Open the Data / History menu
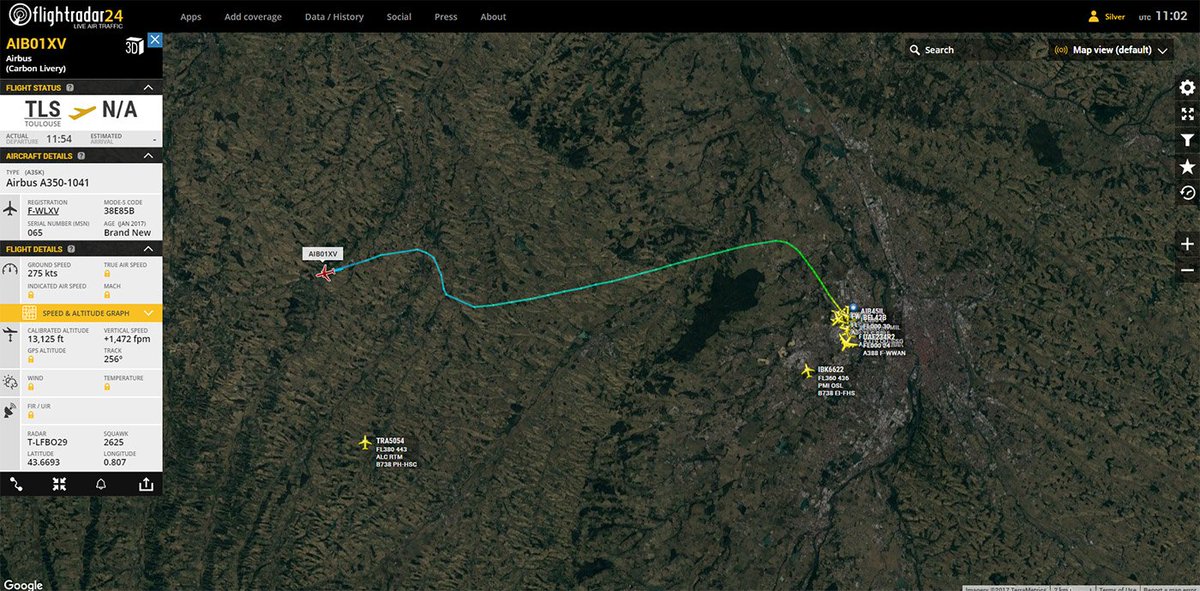 [334, 17]
